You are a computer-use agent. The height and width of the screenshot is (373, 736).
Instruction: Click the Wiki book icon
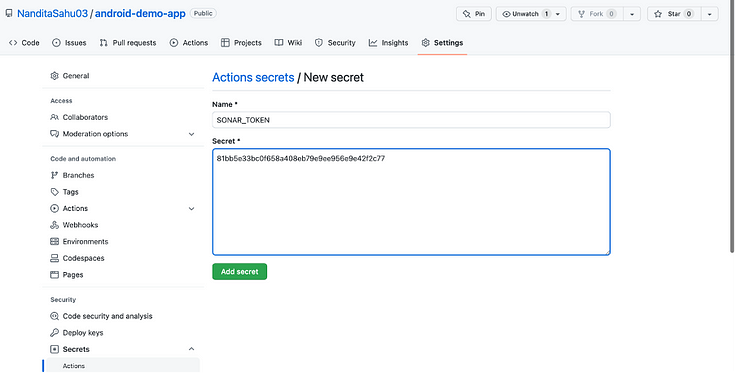click(279, 43)
